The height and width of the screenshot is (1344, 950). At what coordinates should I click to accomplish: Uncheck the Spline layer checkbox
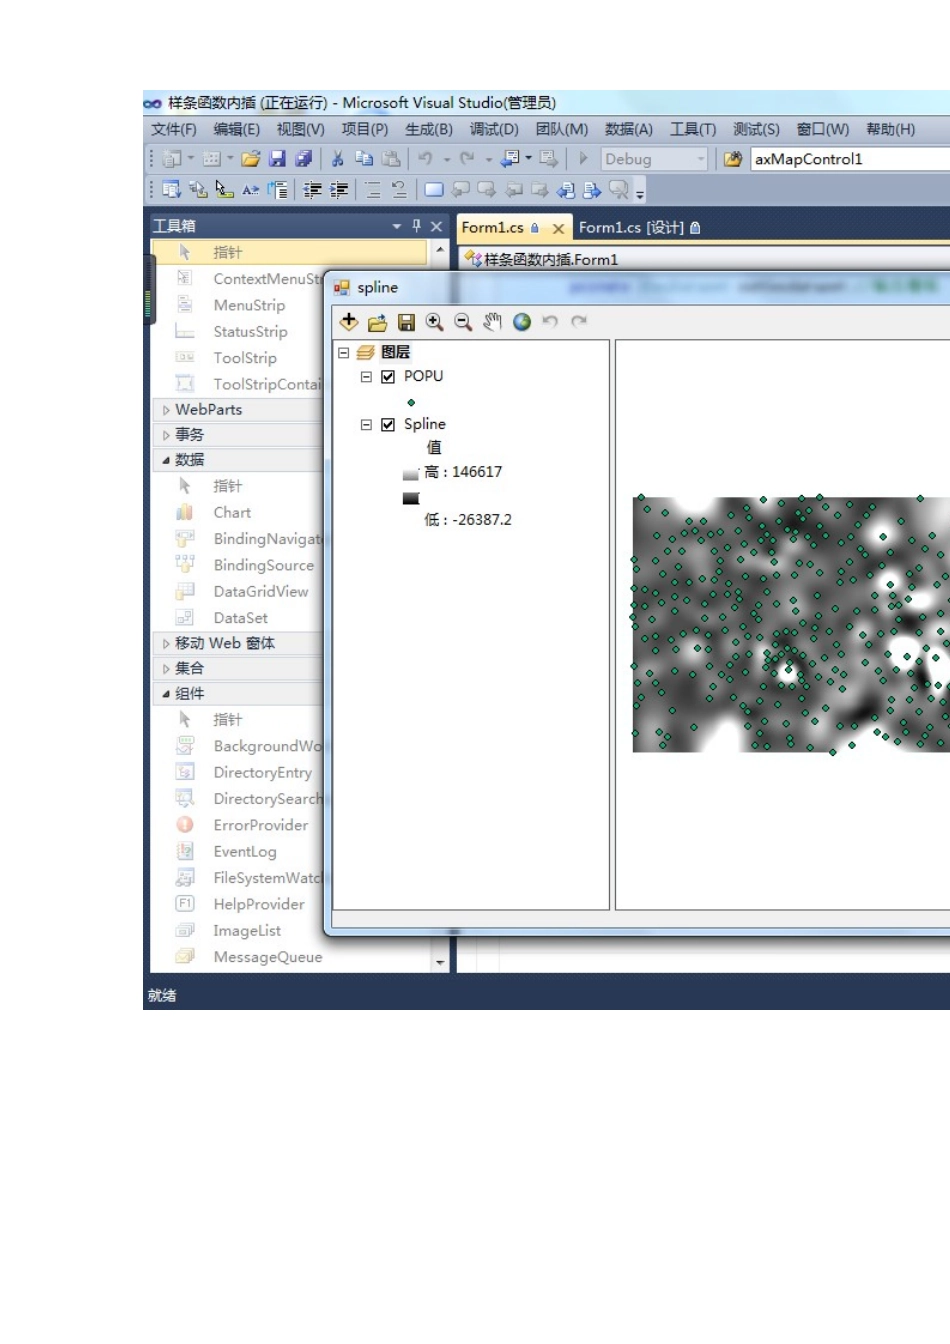388,425
